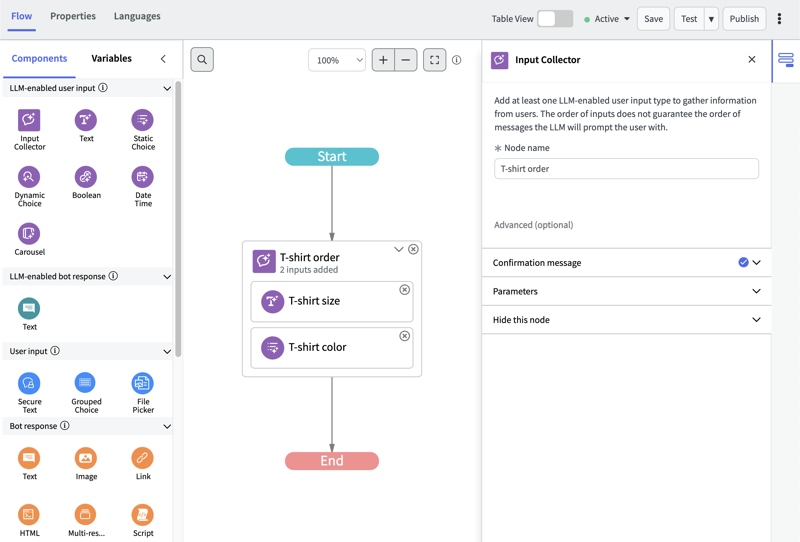Remove the T-shirt size input
The image size is (800, 542).
(405, 290)
